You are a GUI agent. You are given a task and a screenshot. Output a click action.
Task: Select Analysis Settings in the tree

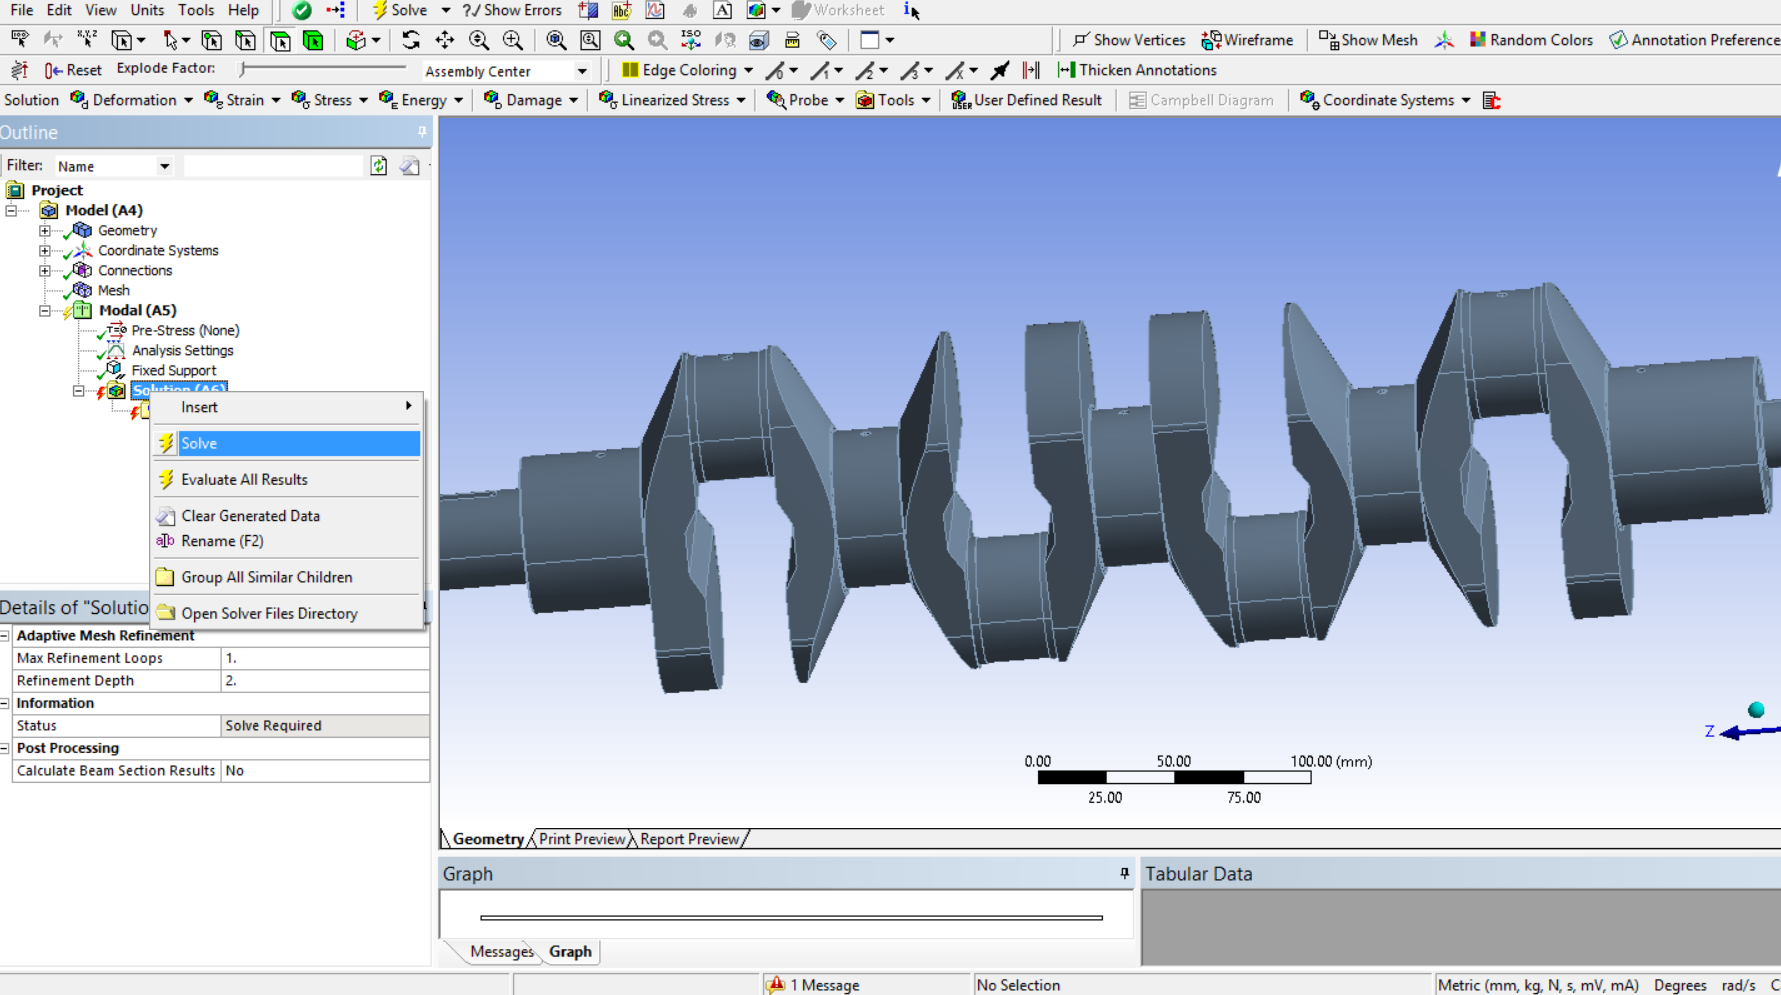(182, 350)
